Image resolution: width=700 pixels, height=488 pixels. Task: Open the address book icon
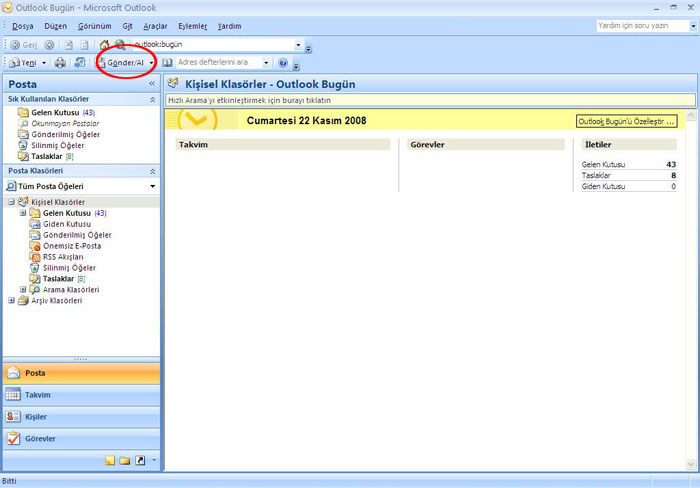pyautogui.click(x=167, y=63)
